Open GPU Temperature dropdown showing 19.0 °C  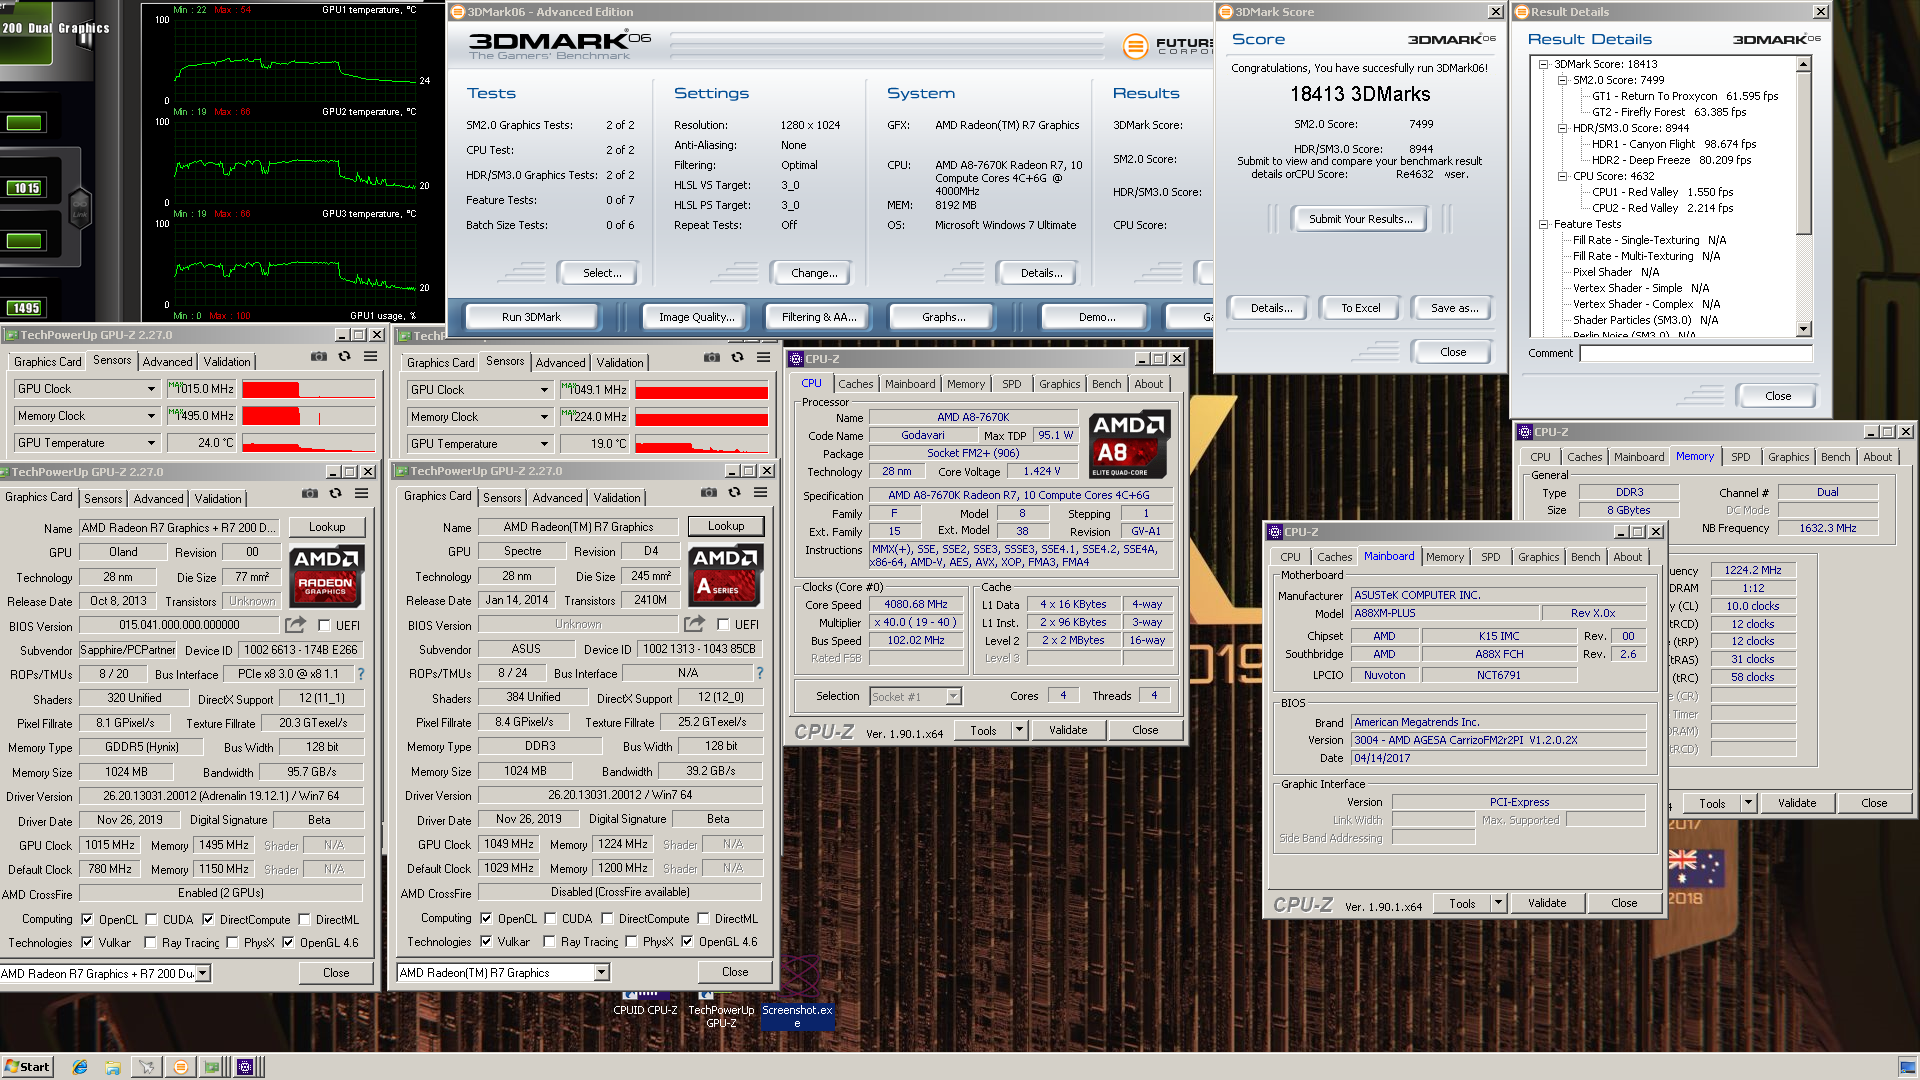[x=544, y=444]
